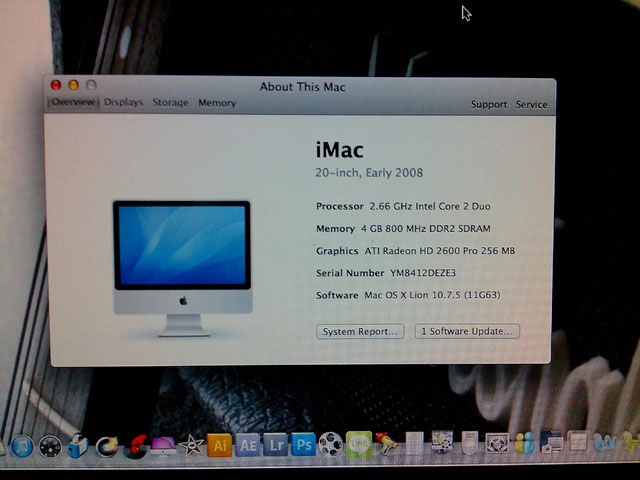Click the System Report button
Viewport: 640px width, 480px height.
tap(360, 331)
